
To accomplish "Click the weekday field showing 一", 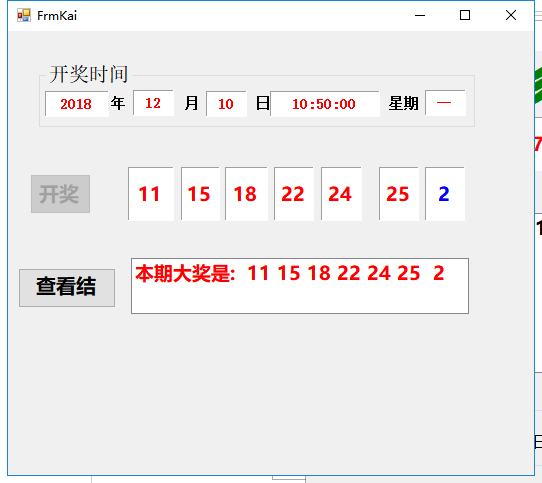I will click(x=445, y=103).
